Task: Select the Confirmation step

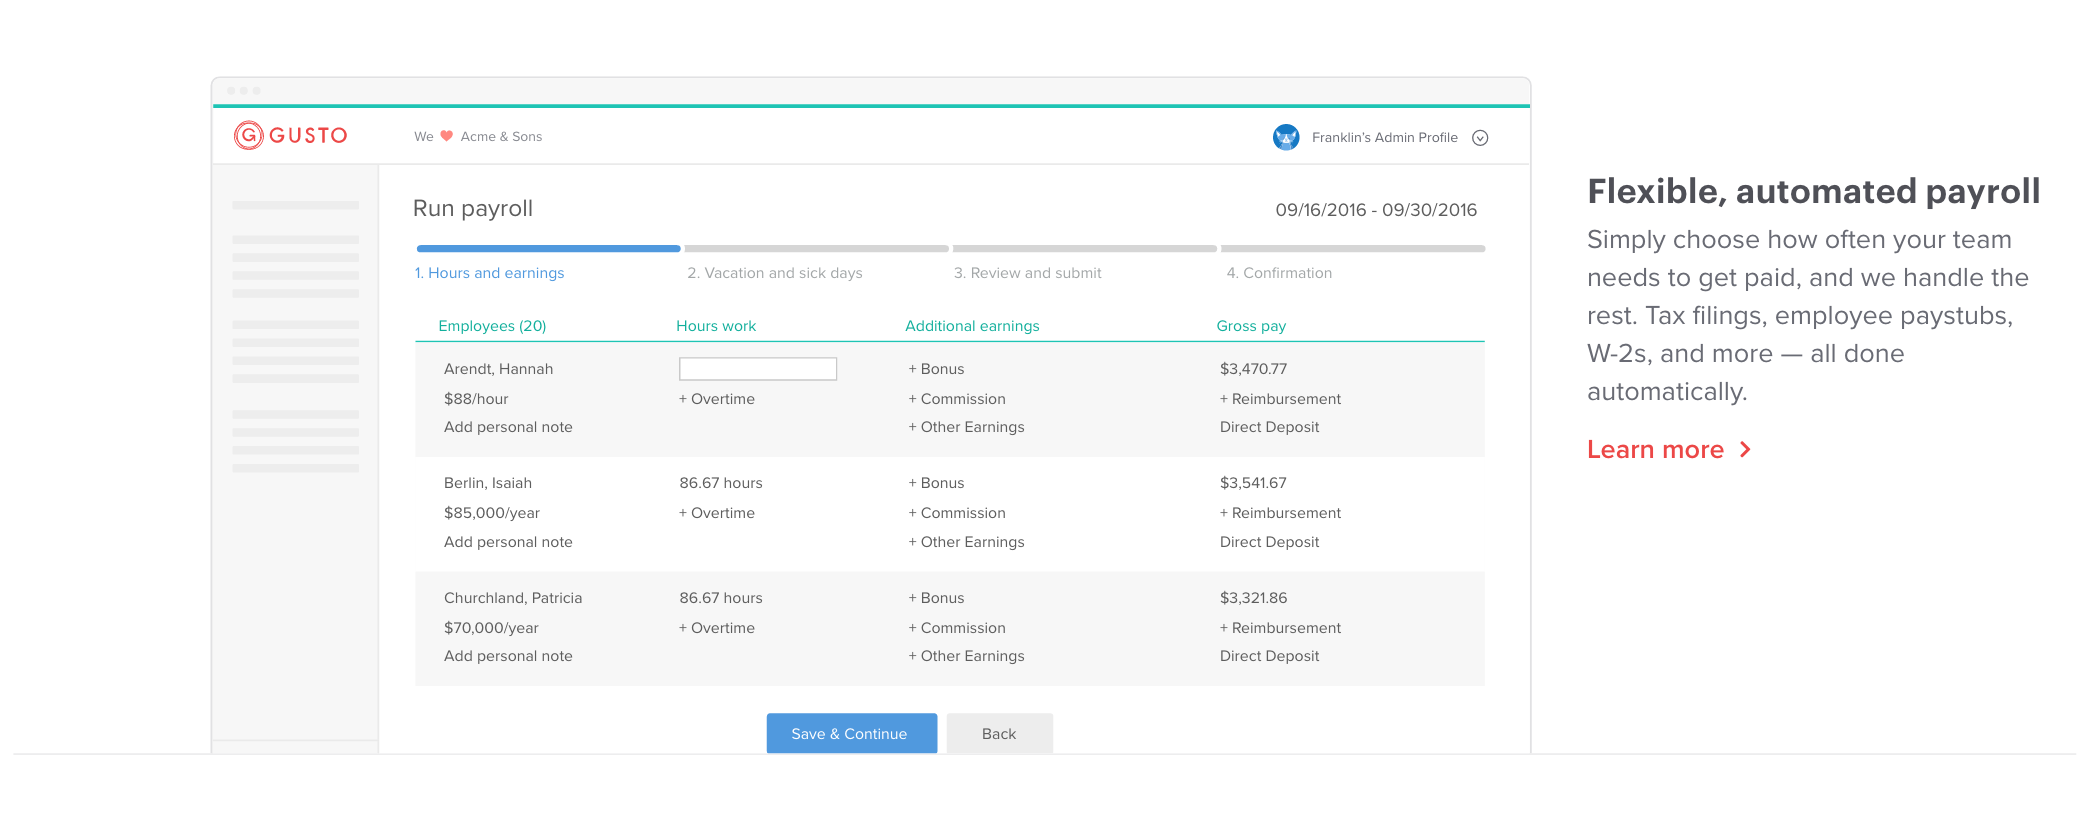Action: 1279,273
